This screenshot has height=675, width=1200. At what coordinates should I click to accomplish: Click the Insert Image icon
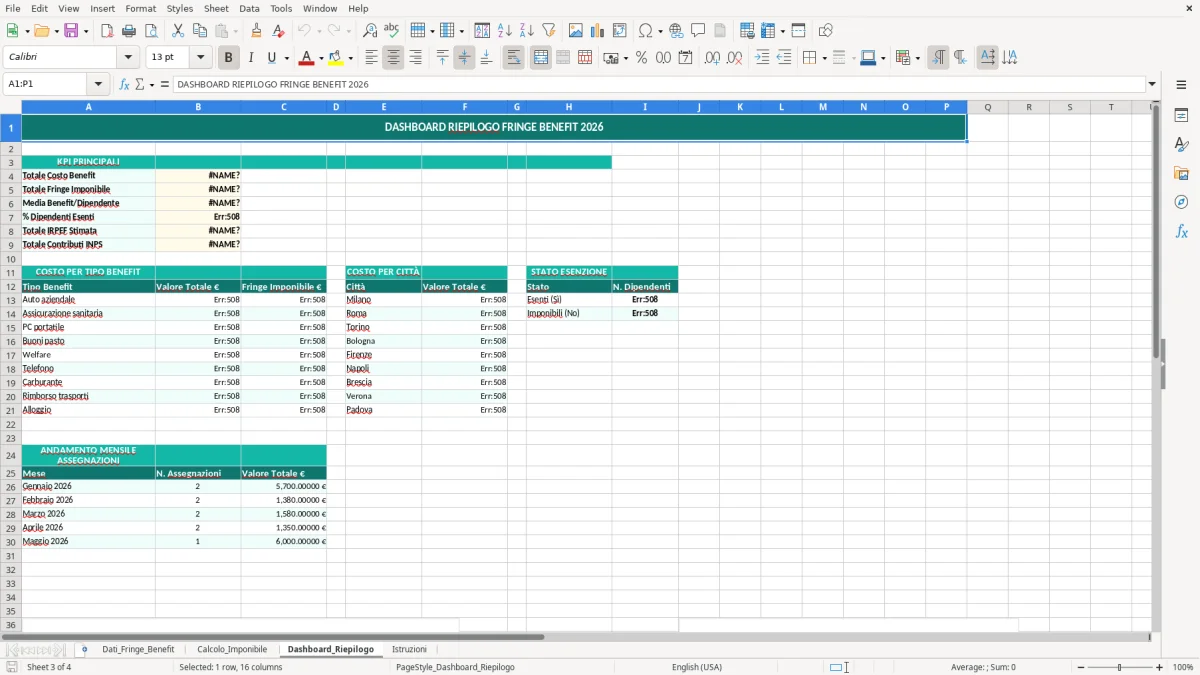tap(576, 31)
